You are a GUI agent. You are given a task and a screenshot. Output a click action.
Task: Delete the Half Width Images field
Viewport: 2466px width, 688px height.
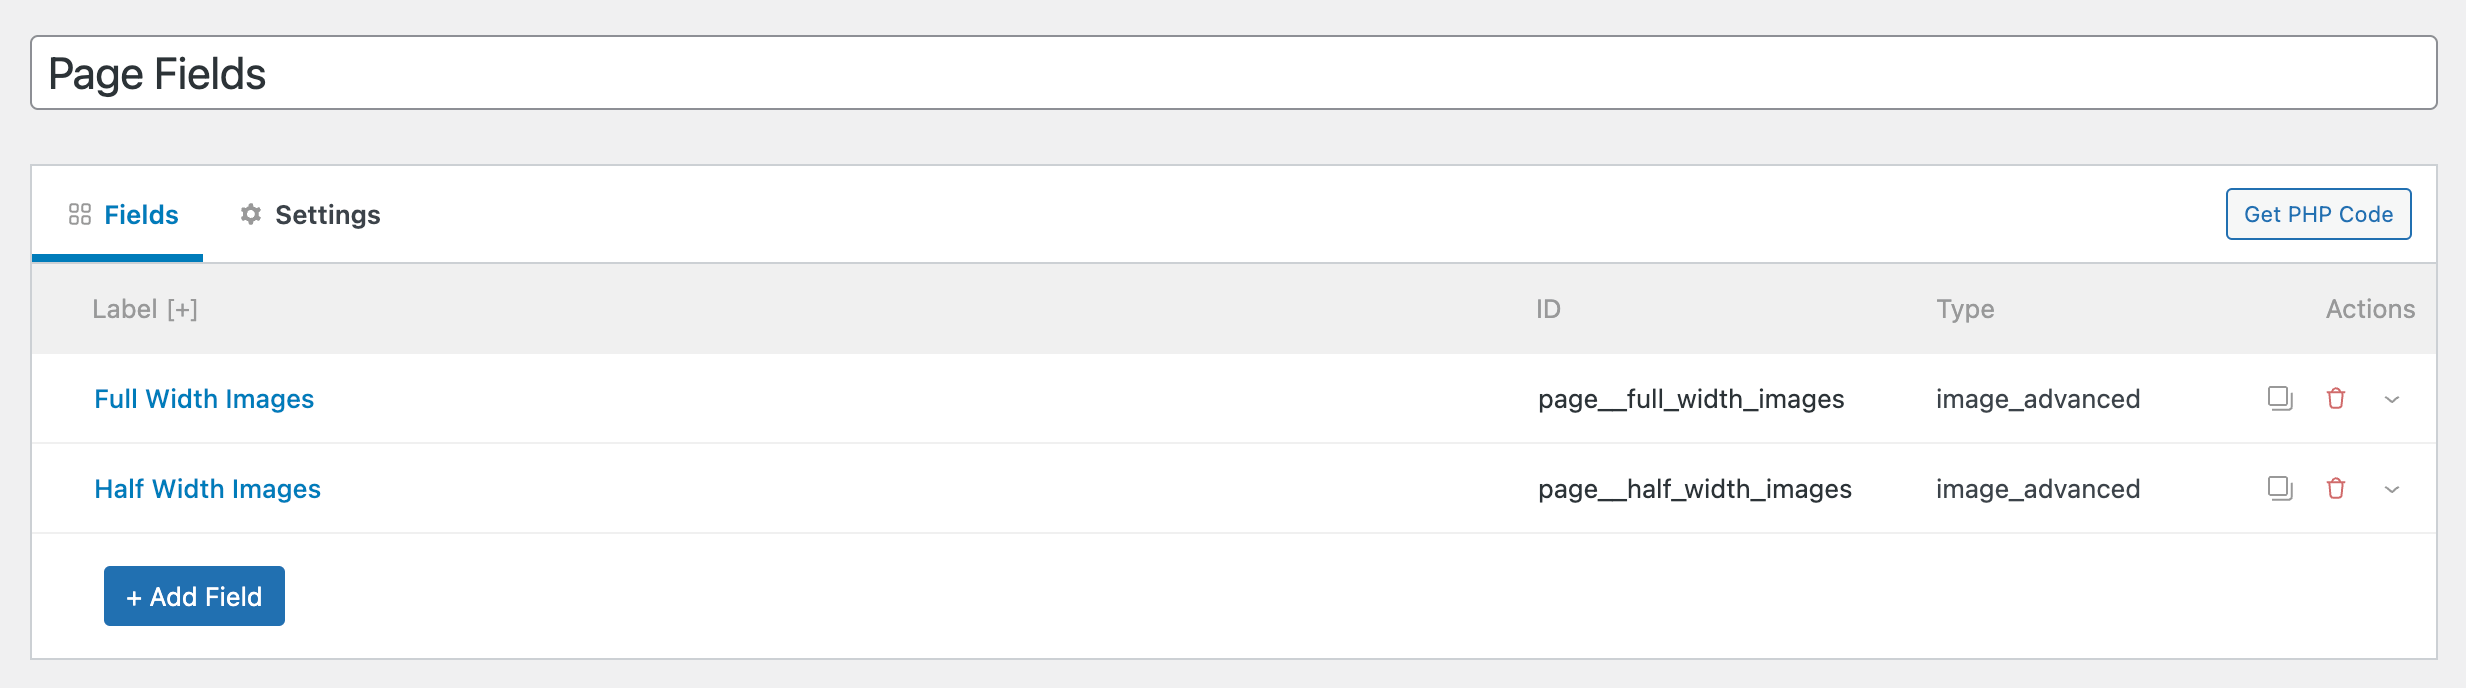tap(2336, 488)
